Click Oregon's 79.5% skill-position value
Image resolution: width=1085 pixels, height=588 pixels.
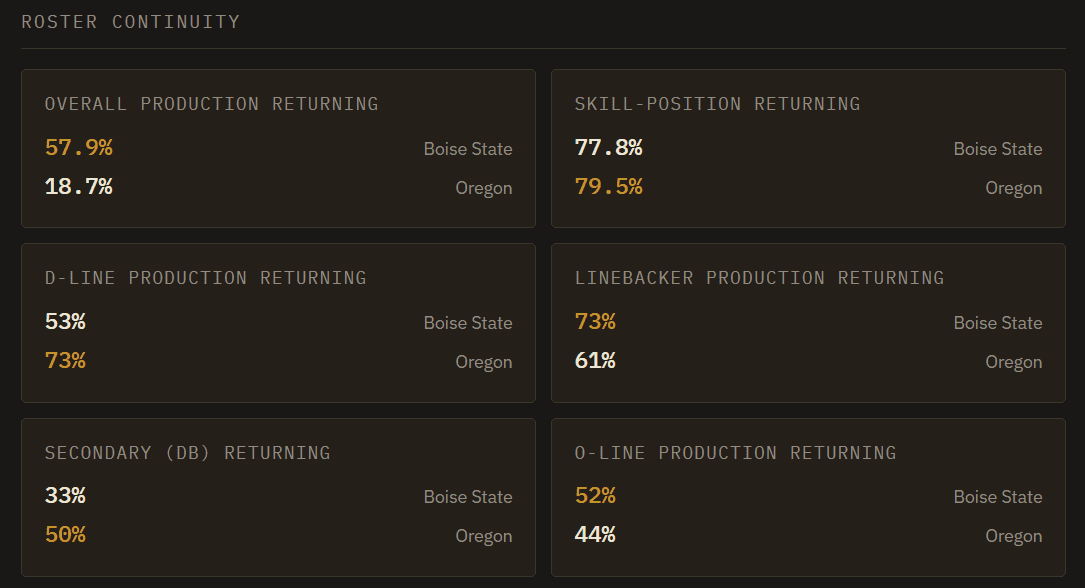pos(609,186)
